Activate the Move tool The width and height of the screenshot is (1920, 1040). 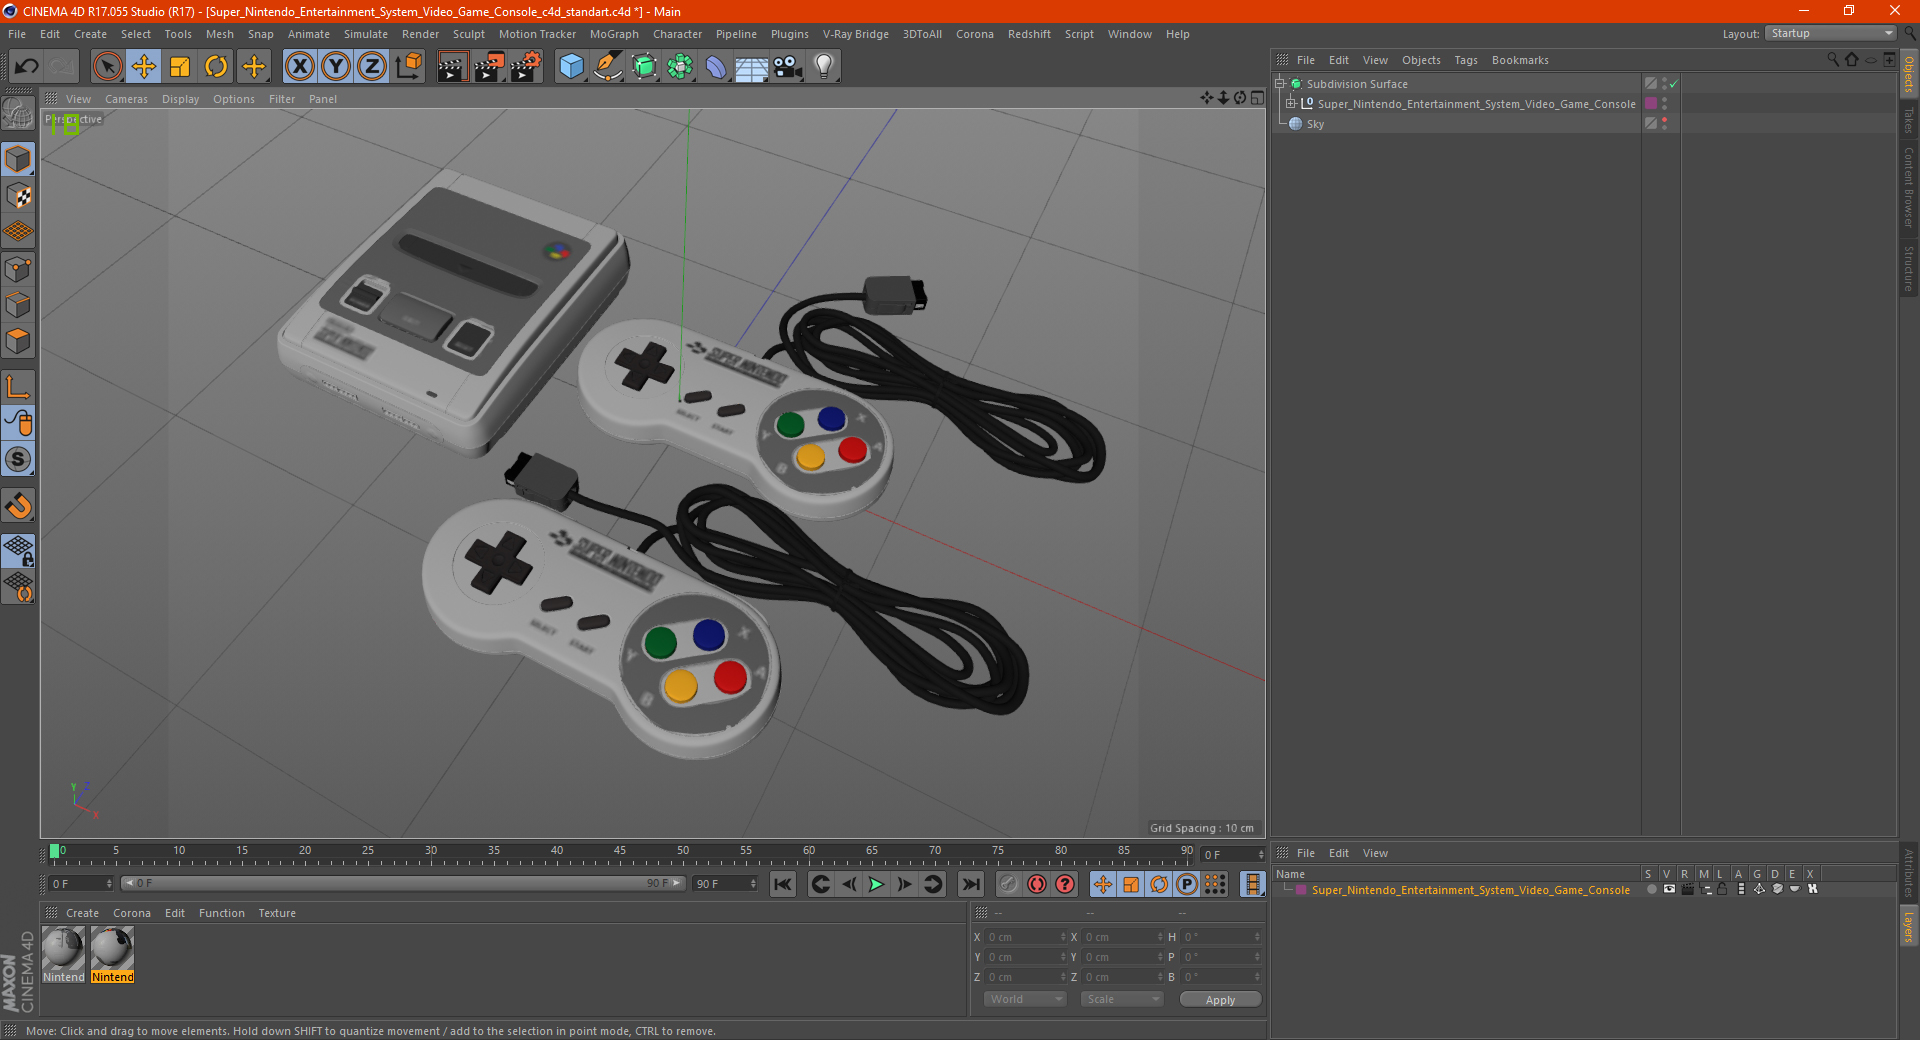pos(144,67)
